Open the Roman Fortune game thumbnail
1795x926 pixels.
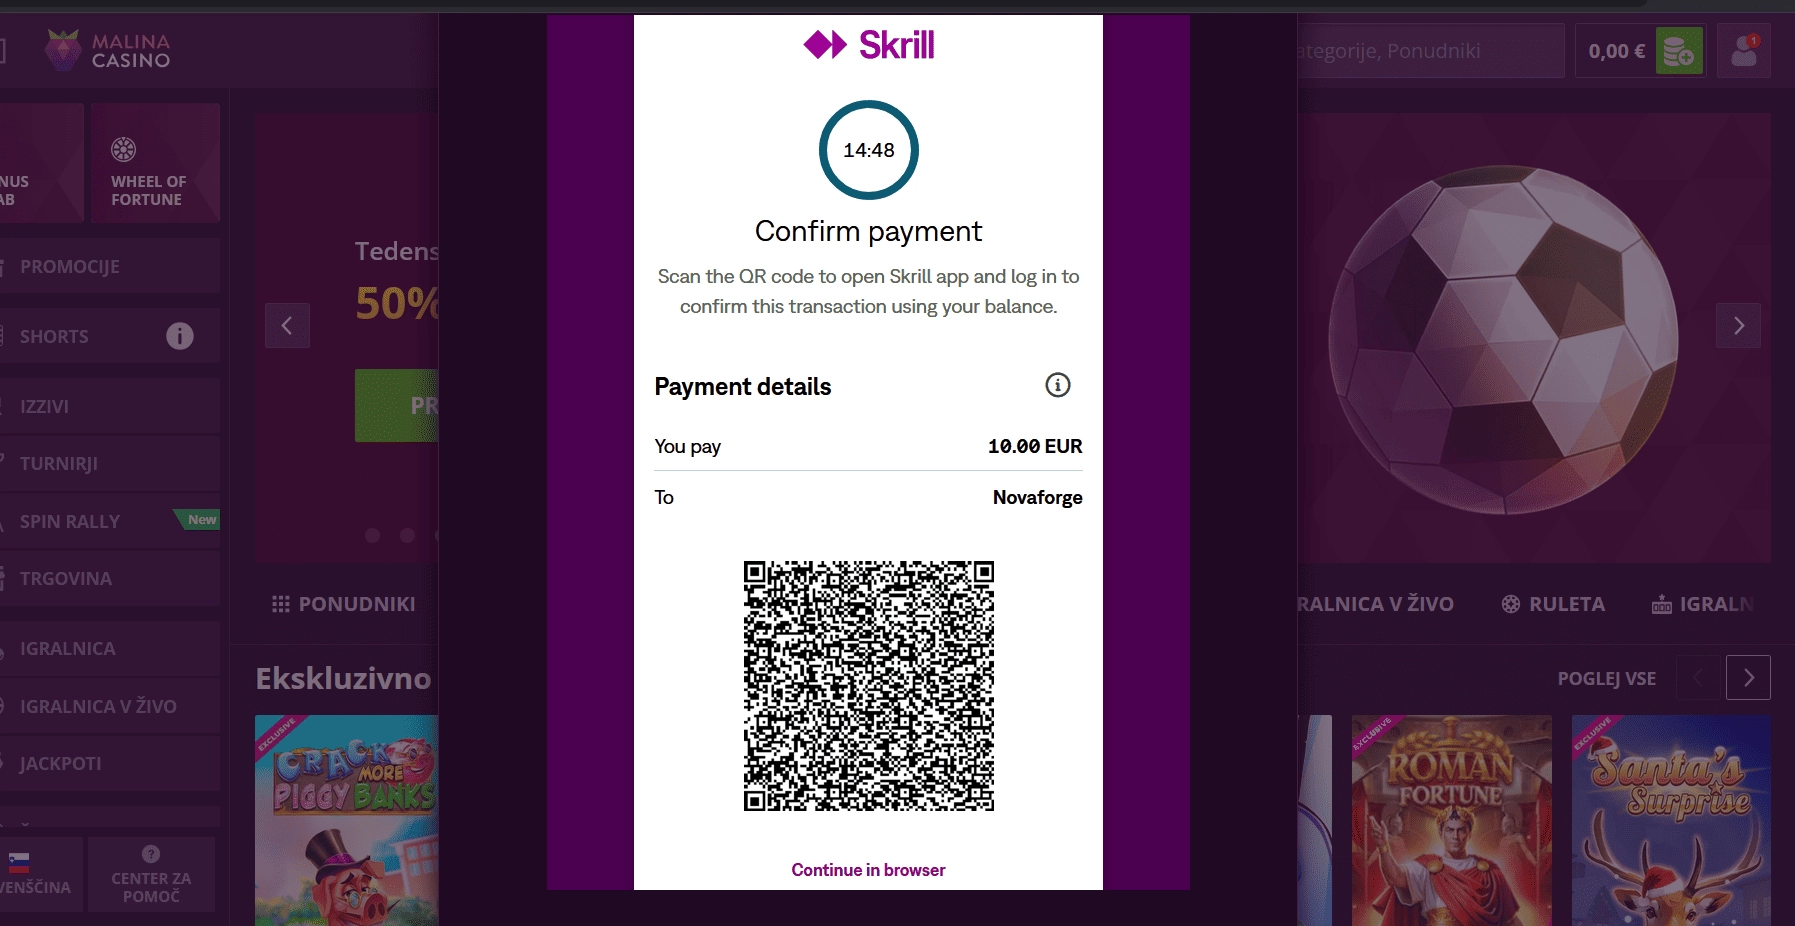click(x=1451, y=820)
